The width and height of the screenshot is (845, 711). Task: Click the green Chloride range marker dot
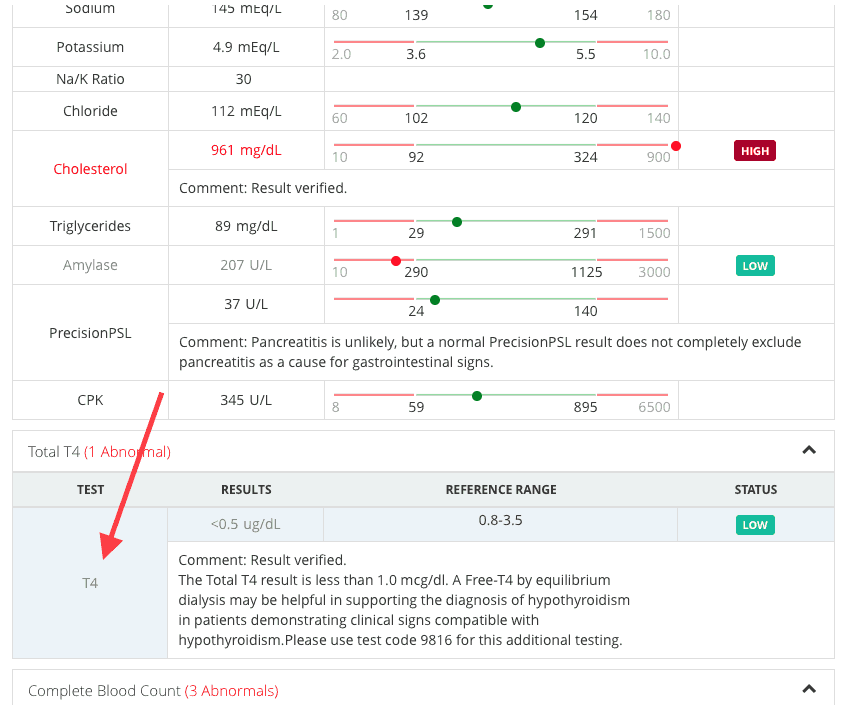(x=516, y=107)
